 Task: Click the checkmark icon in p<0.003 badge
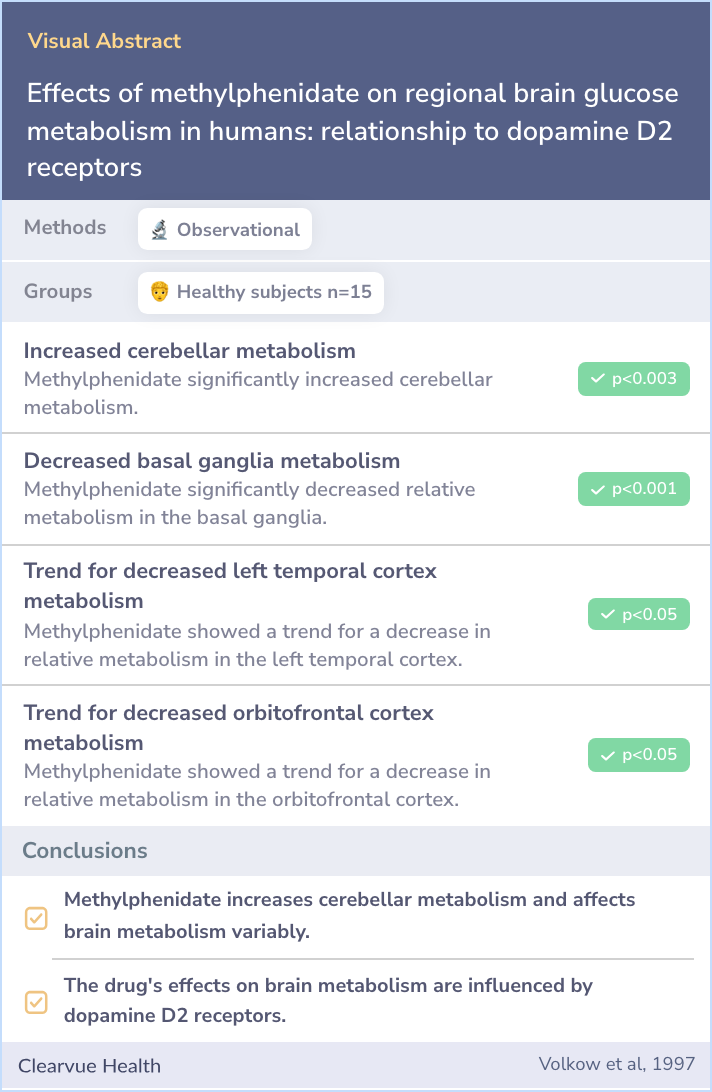[597, 379]
